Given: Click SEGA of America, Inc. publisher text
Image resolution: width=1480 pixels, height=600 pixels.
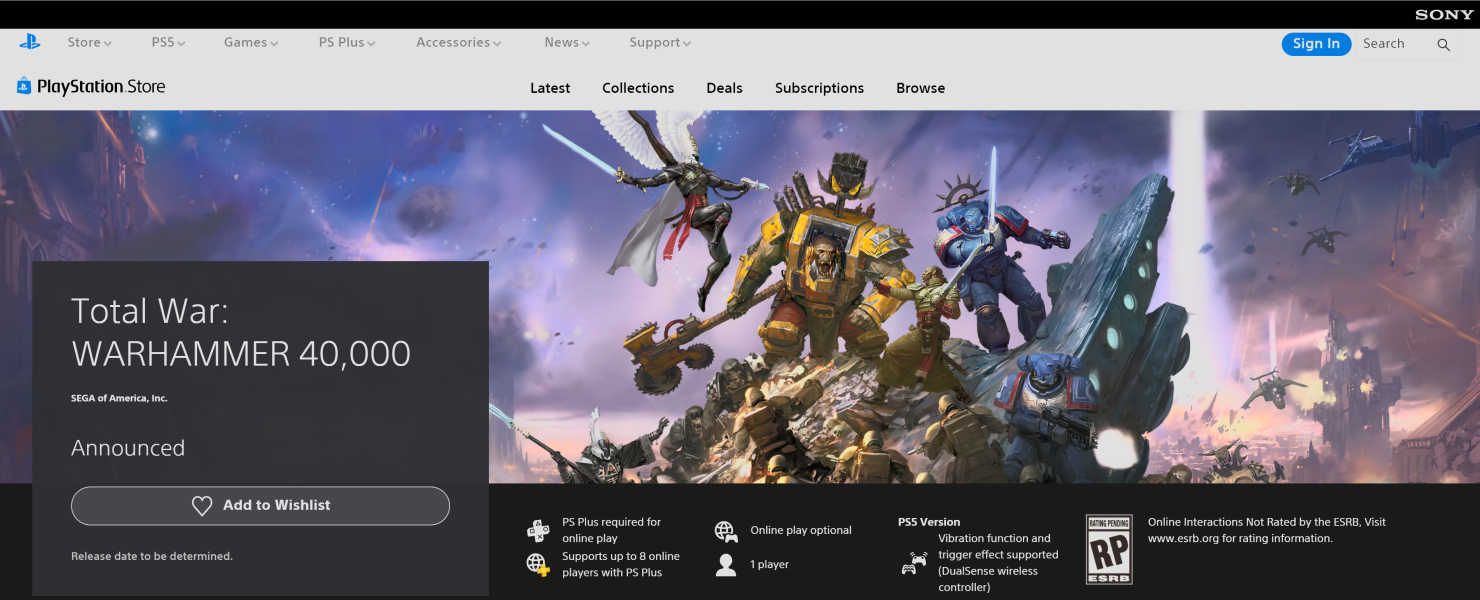Looking at the screenshot, I should [119, 399].
